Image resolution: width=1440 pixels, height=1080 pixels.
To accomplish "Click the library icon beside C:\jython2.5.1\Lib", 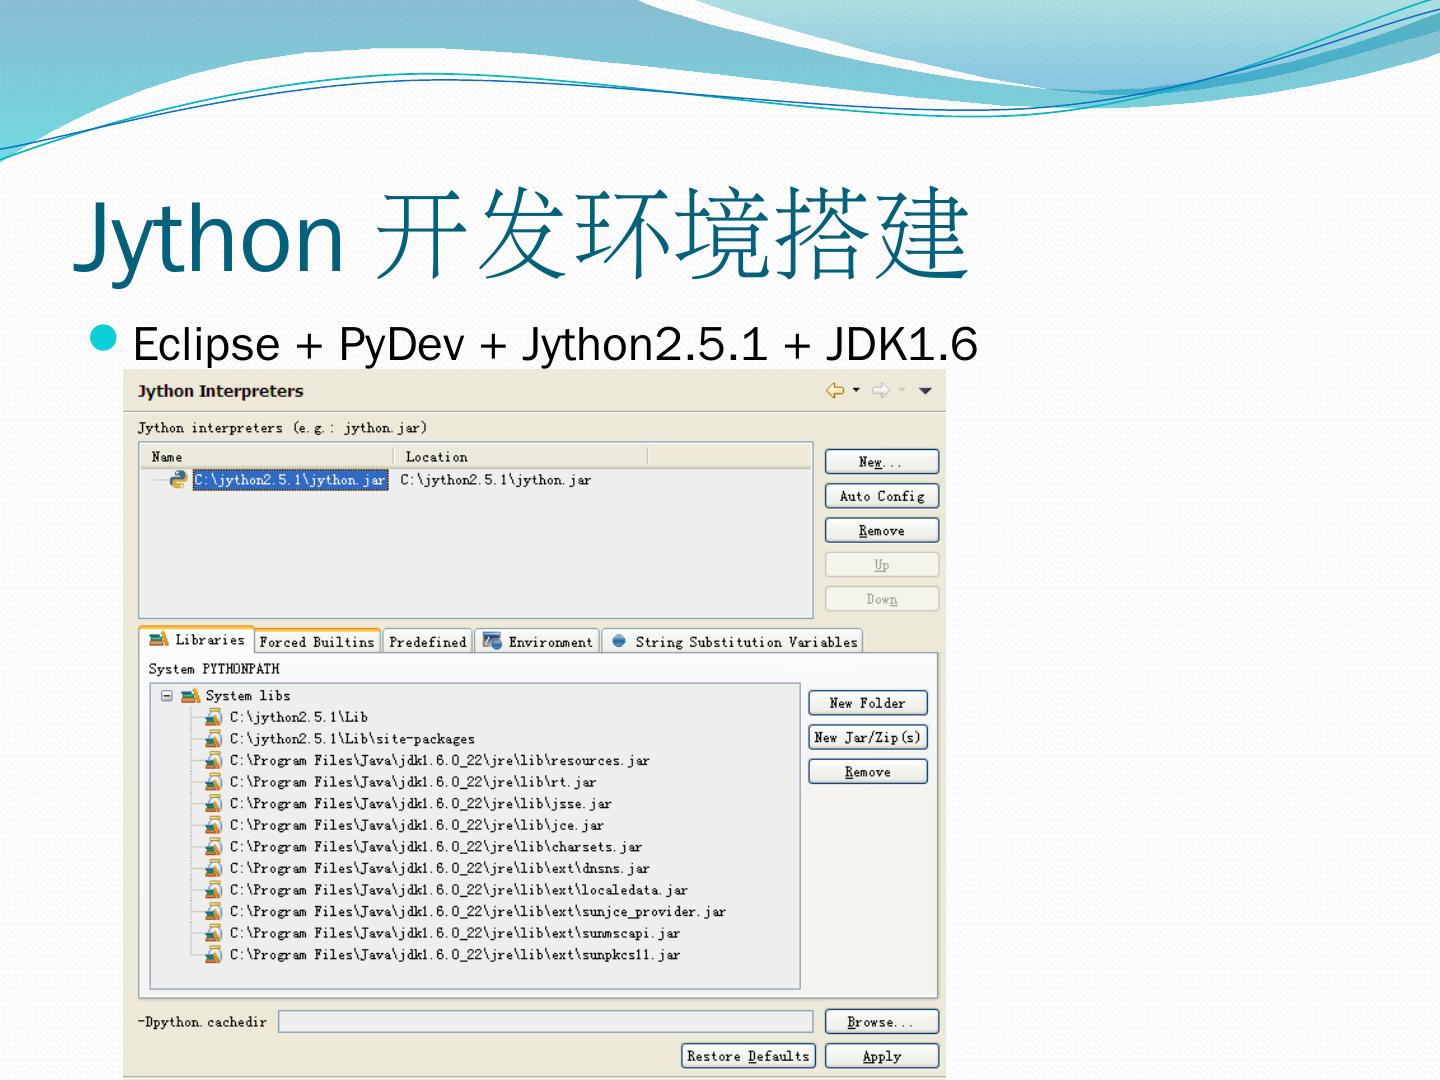I will (213, 717).
